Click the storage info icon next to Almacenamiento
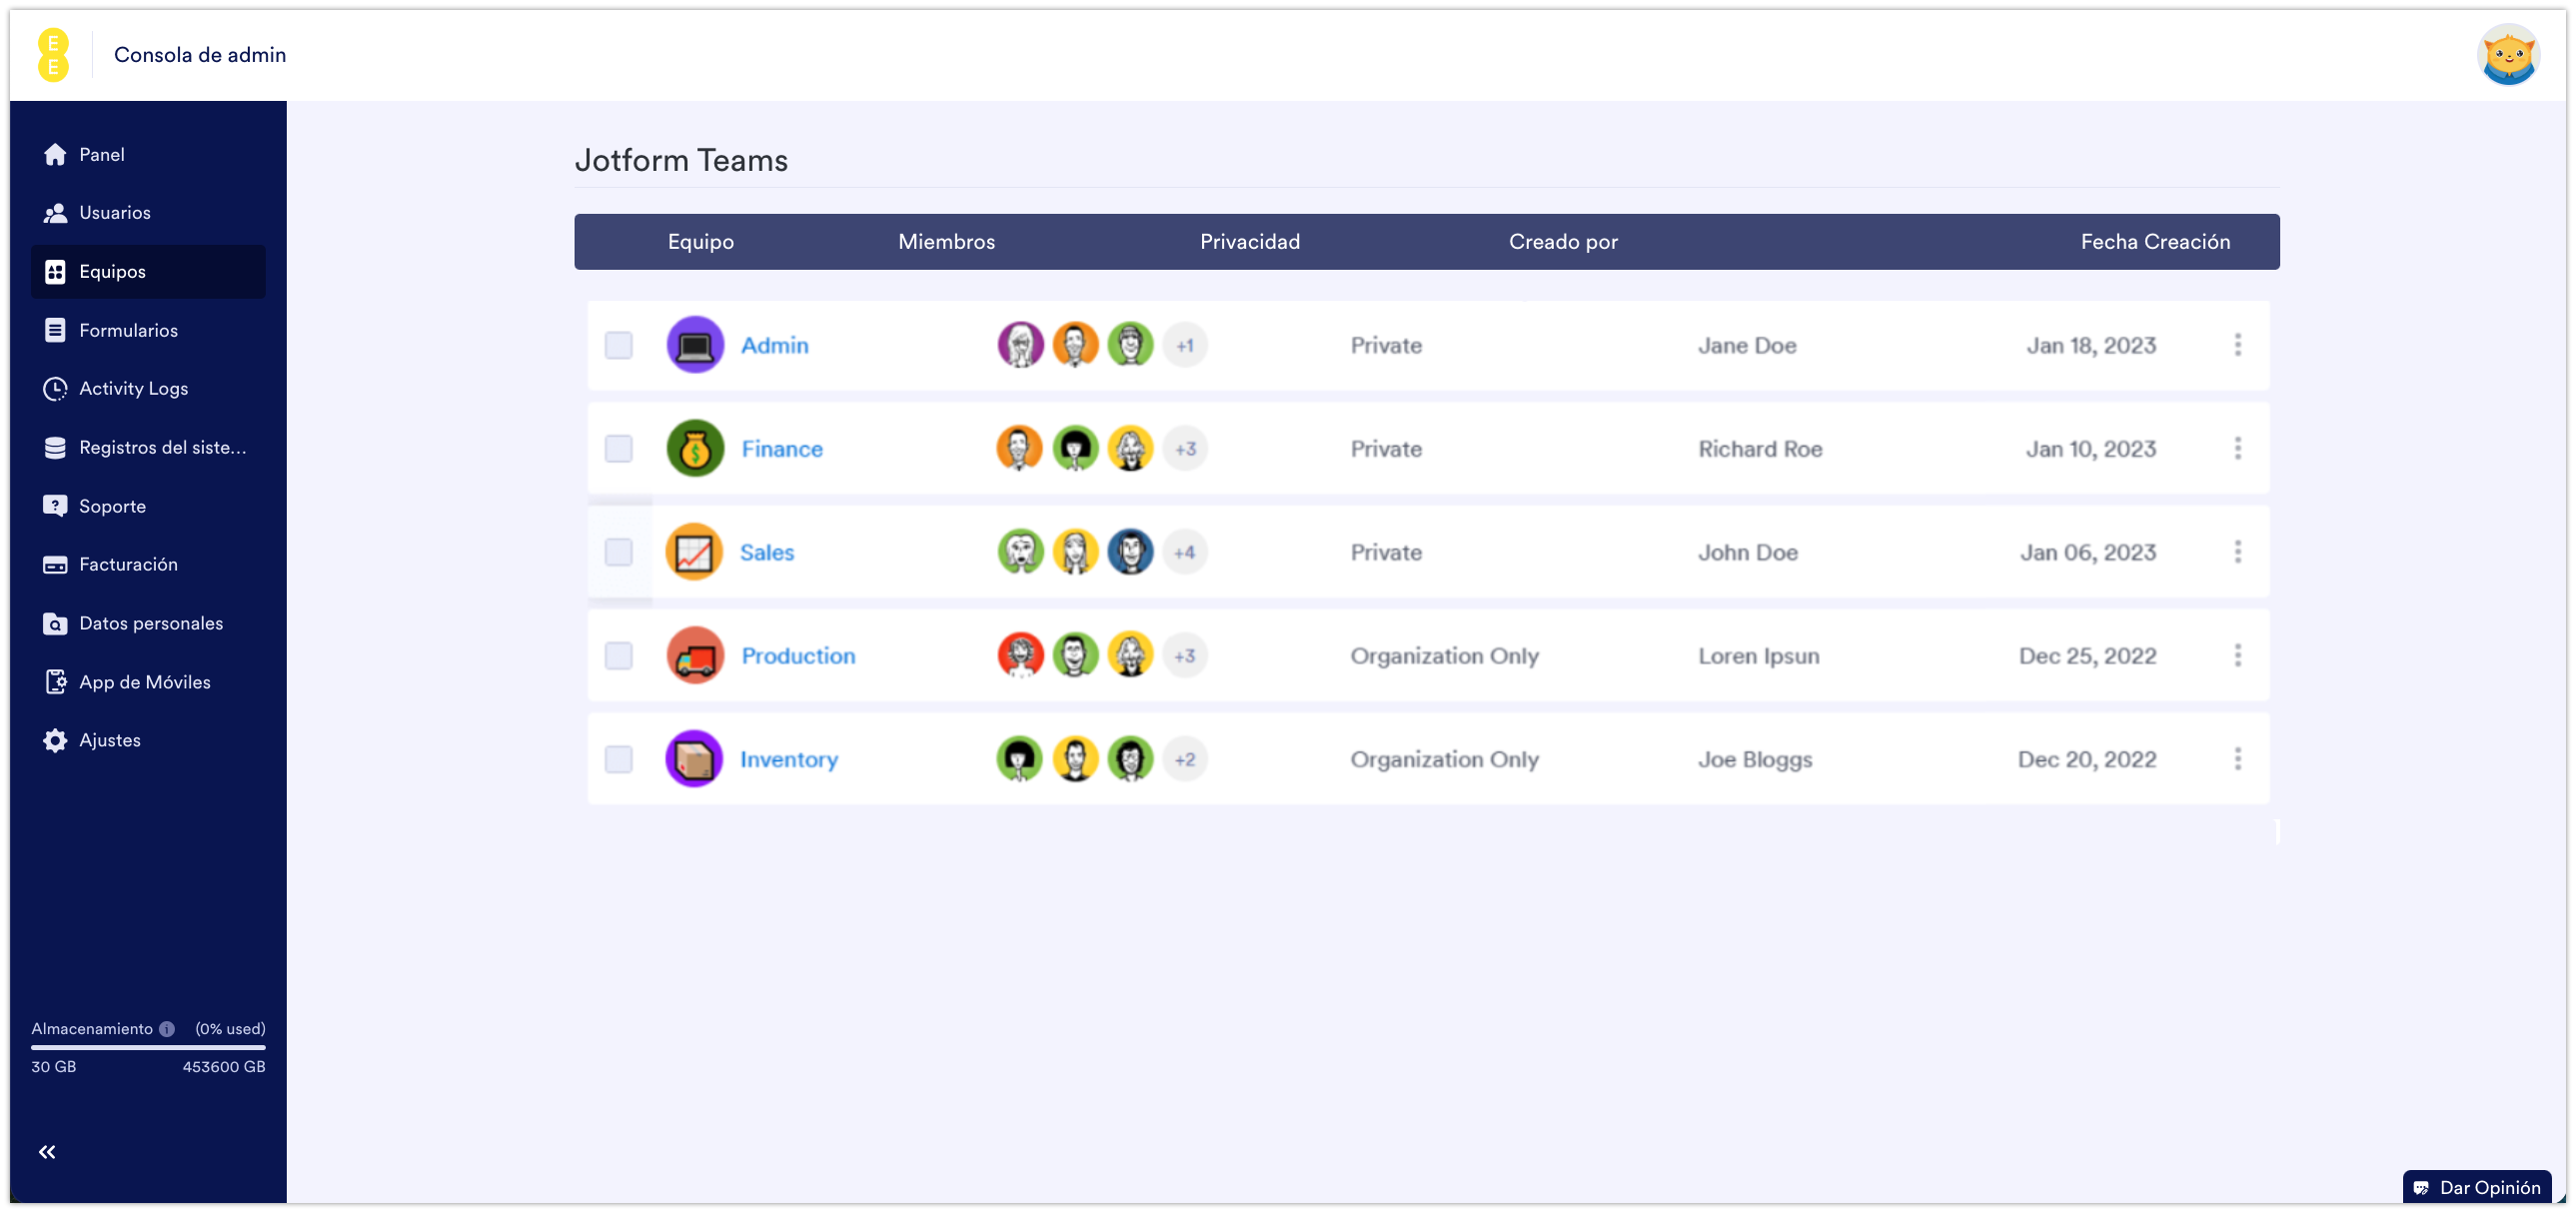 click(x=167, y=1029)
